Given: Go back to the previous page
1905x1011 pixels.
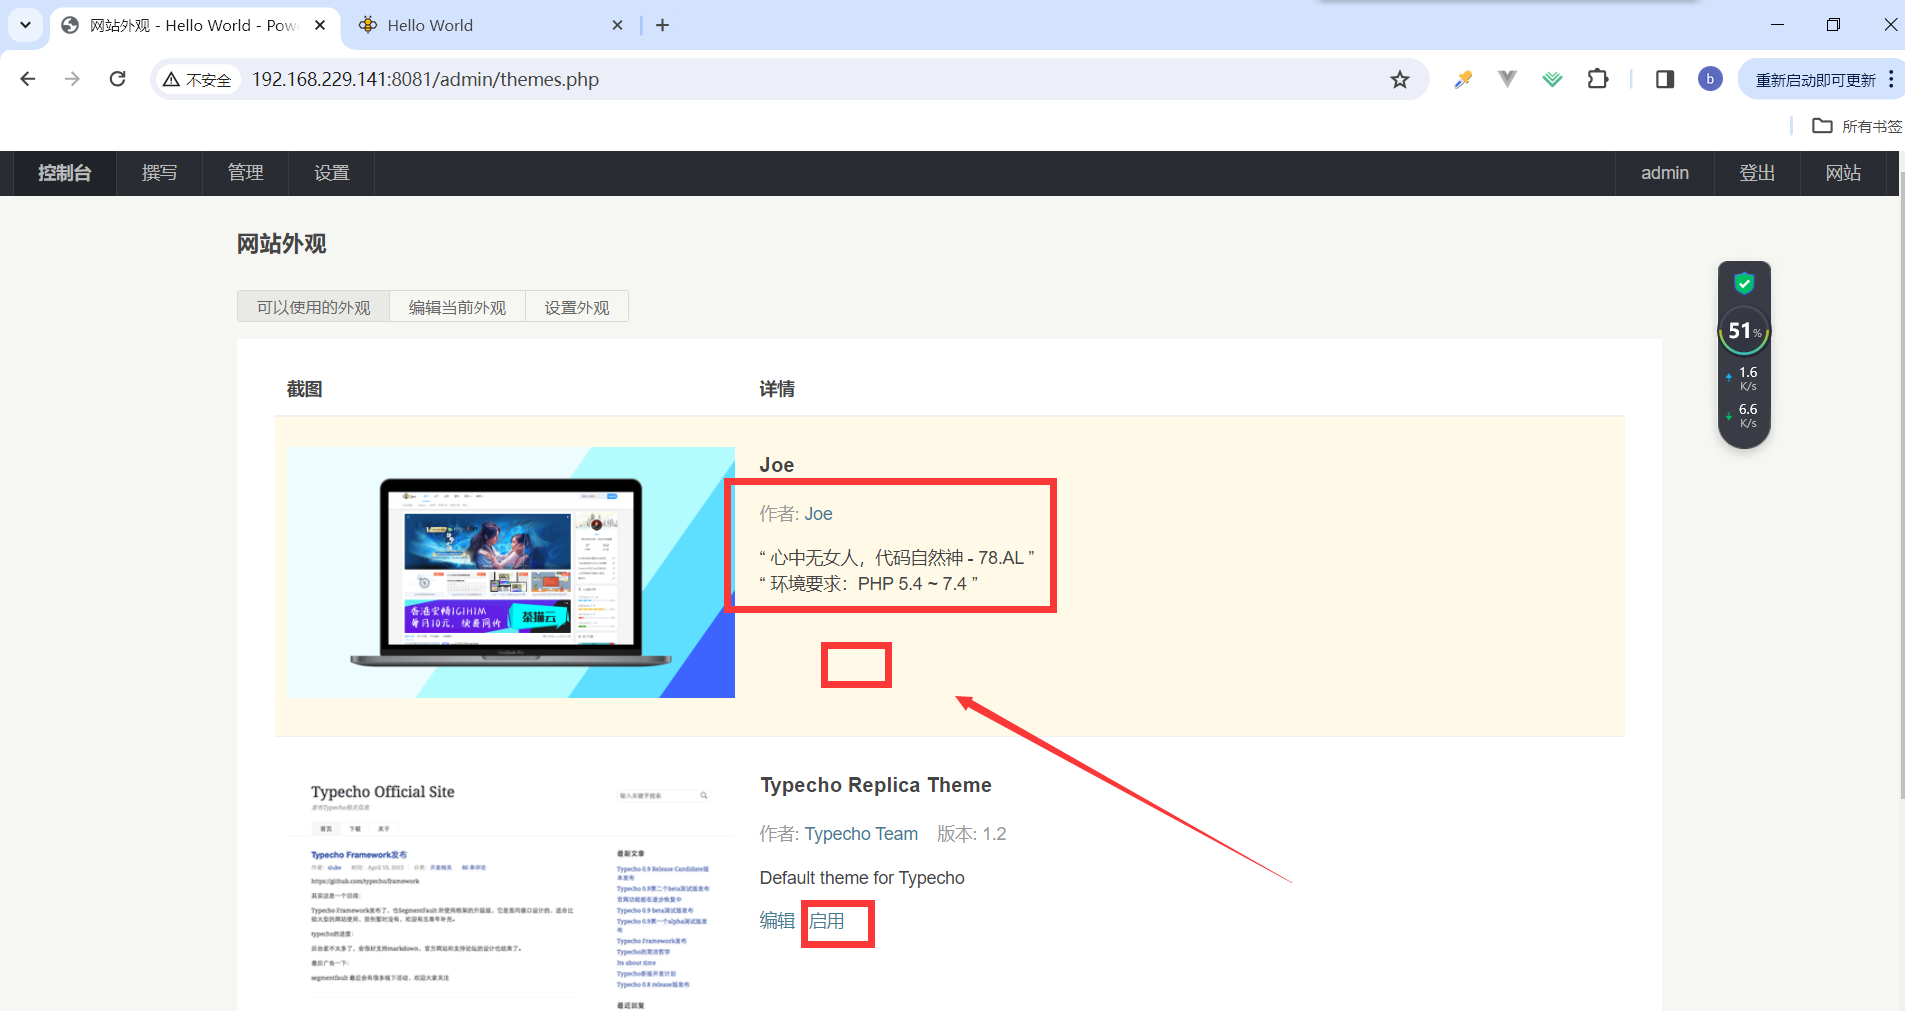Looking at the screenshot, I should click(28, 79).
